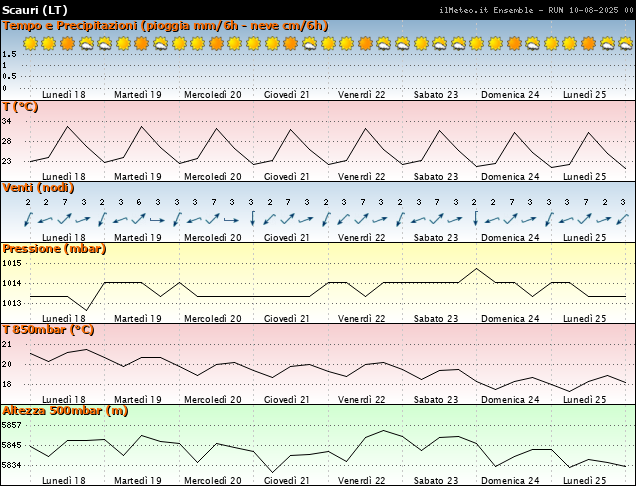Click straight-down wind arrow at start of Giovedì 21
The image size is (636, 486).
(252, 218)
